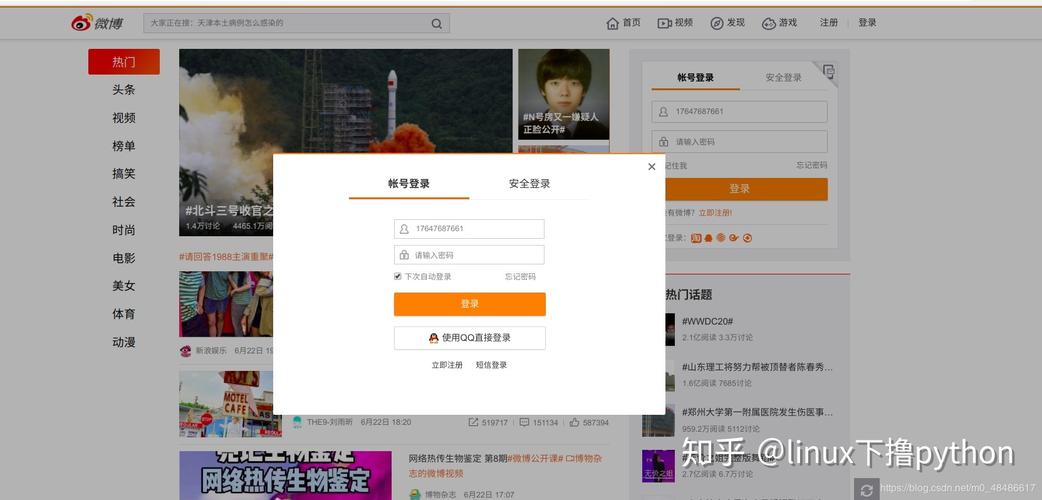Select 帐号登录 tab in right sidebar
The image size is (1042, 500).
(695, 78)
